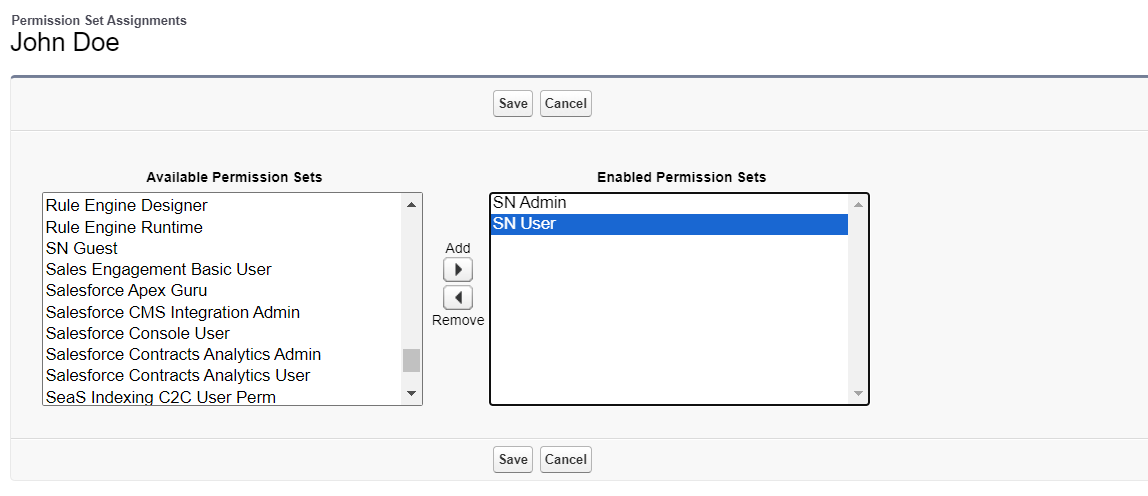Click the Add right-arrow button
Viewport: 1148px width, 496px height.
pyautogui.click(x=458, y=270)
